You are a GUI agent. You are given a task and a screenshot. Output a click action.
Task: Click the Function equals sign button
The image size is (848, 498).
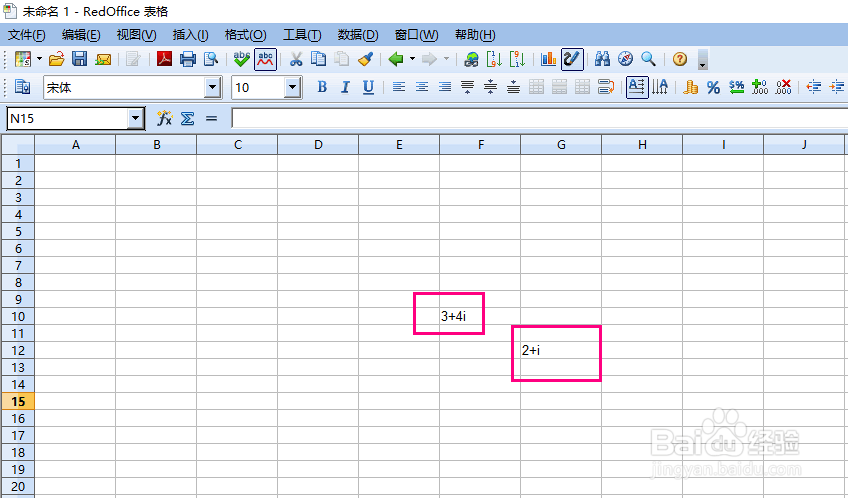click(x=211, y=118)
